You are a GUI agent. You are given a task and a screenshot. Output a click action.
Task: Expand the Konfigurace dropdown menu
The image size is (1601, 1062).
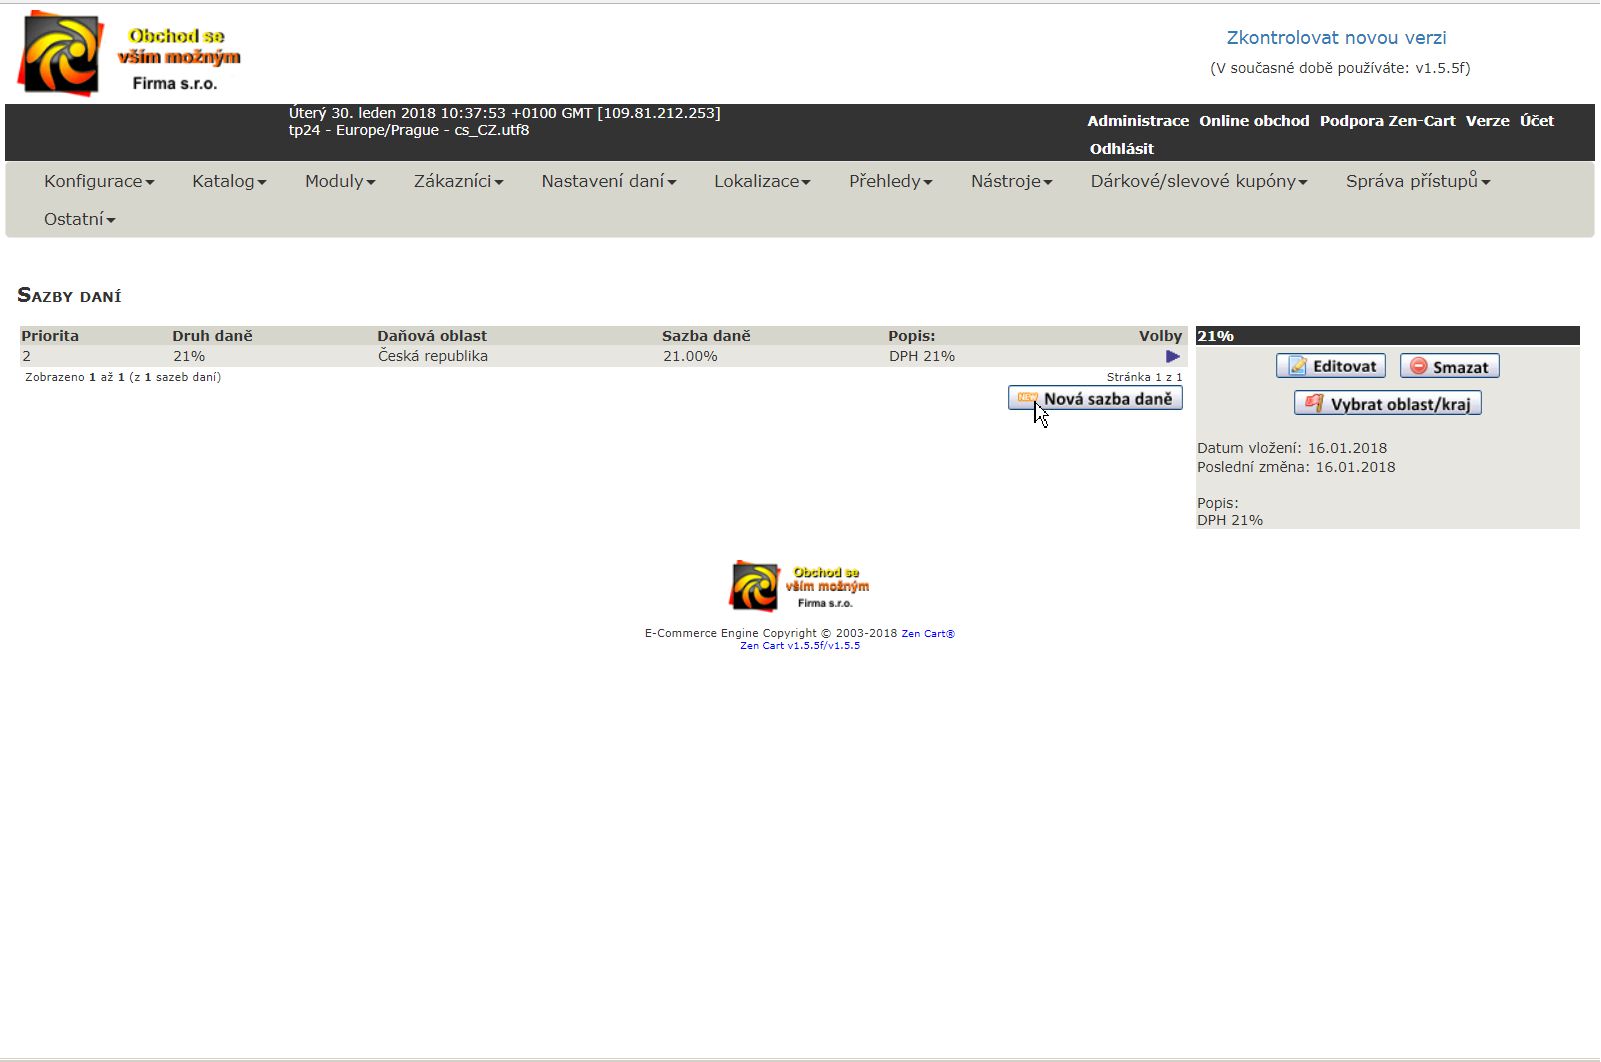[98, 182]
